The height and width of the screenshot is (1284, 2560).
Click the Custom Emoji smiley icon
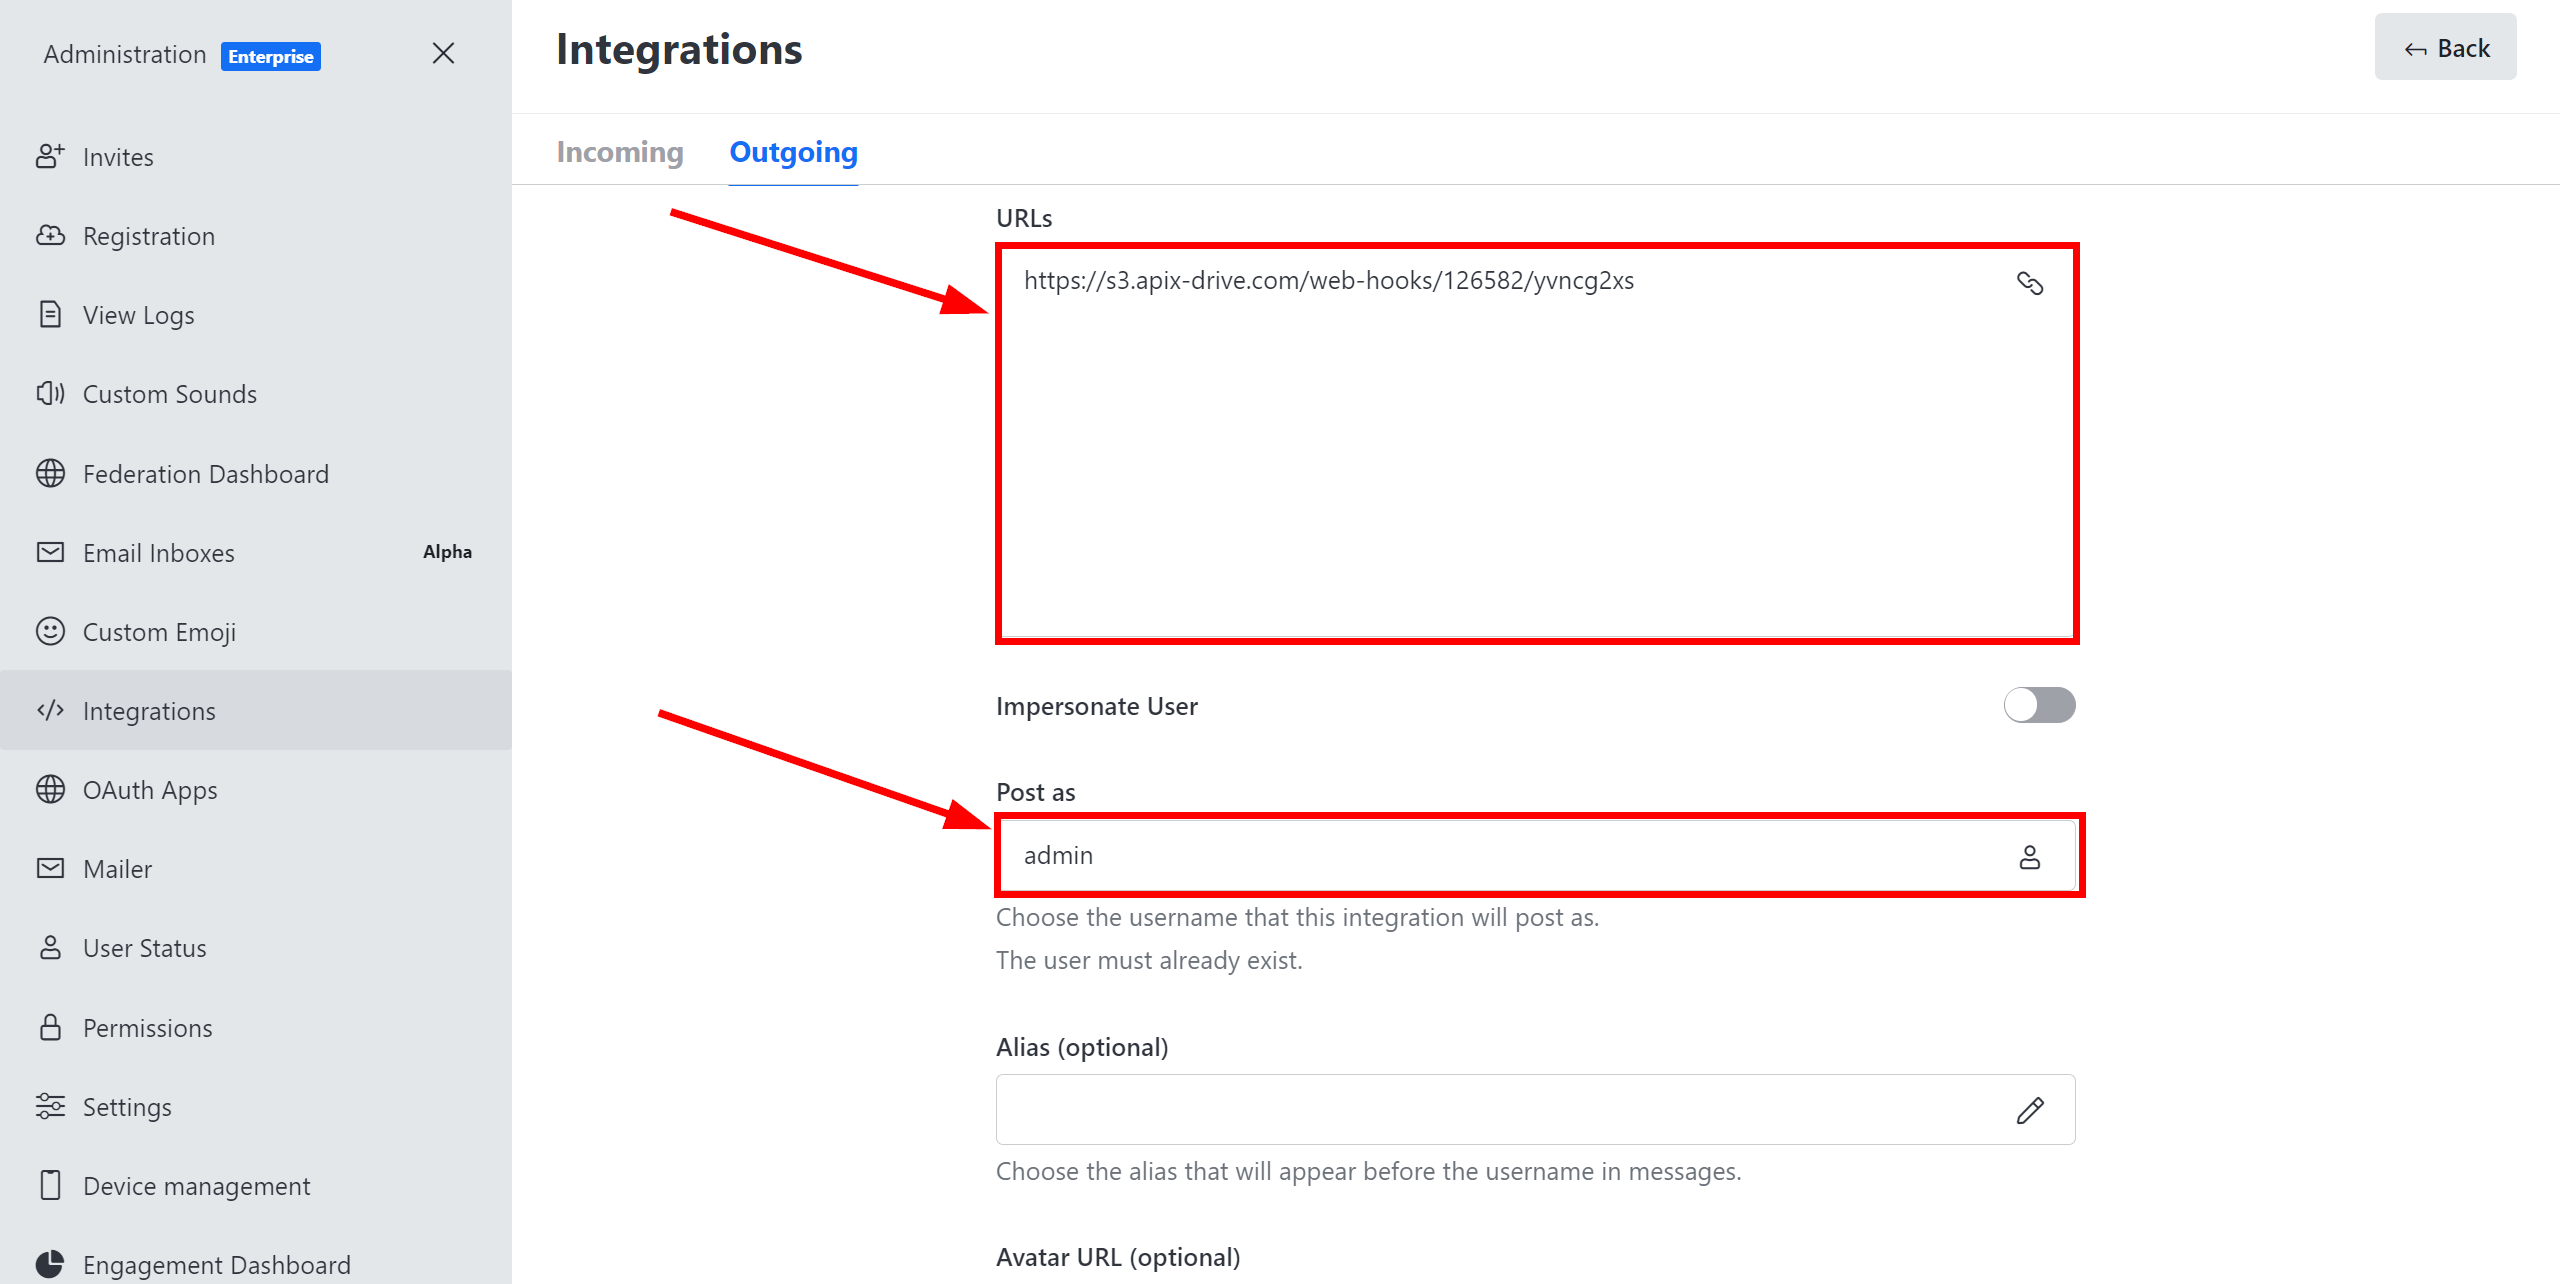[50, 631]
